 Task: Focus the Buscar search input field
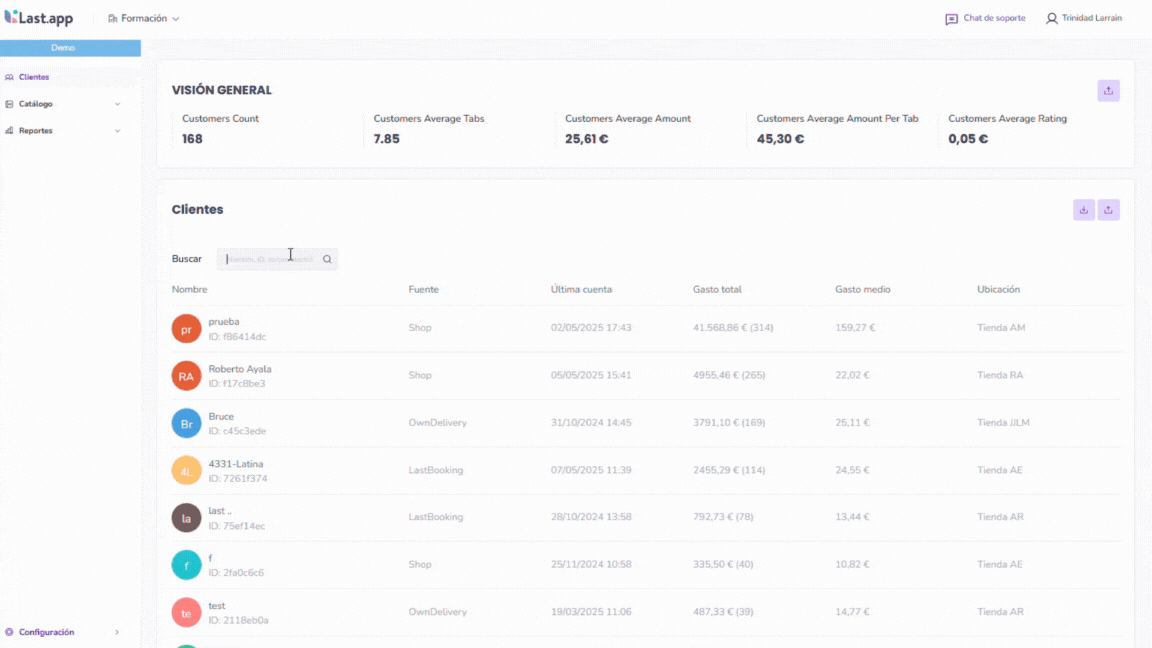pyautogui.click(x=270, y=259)
